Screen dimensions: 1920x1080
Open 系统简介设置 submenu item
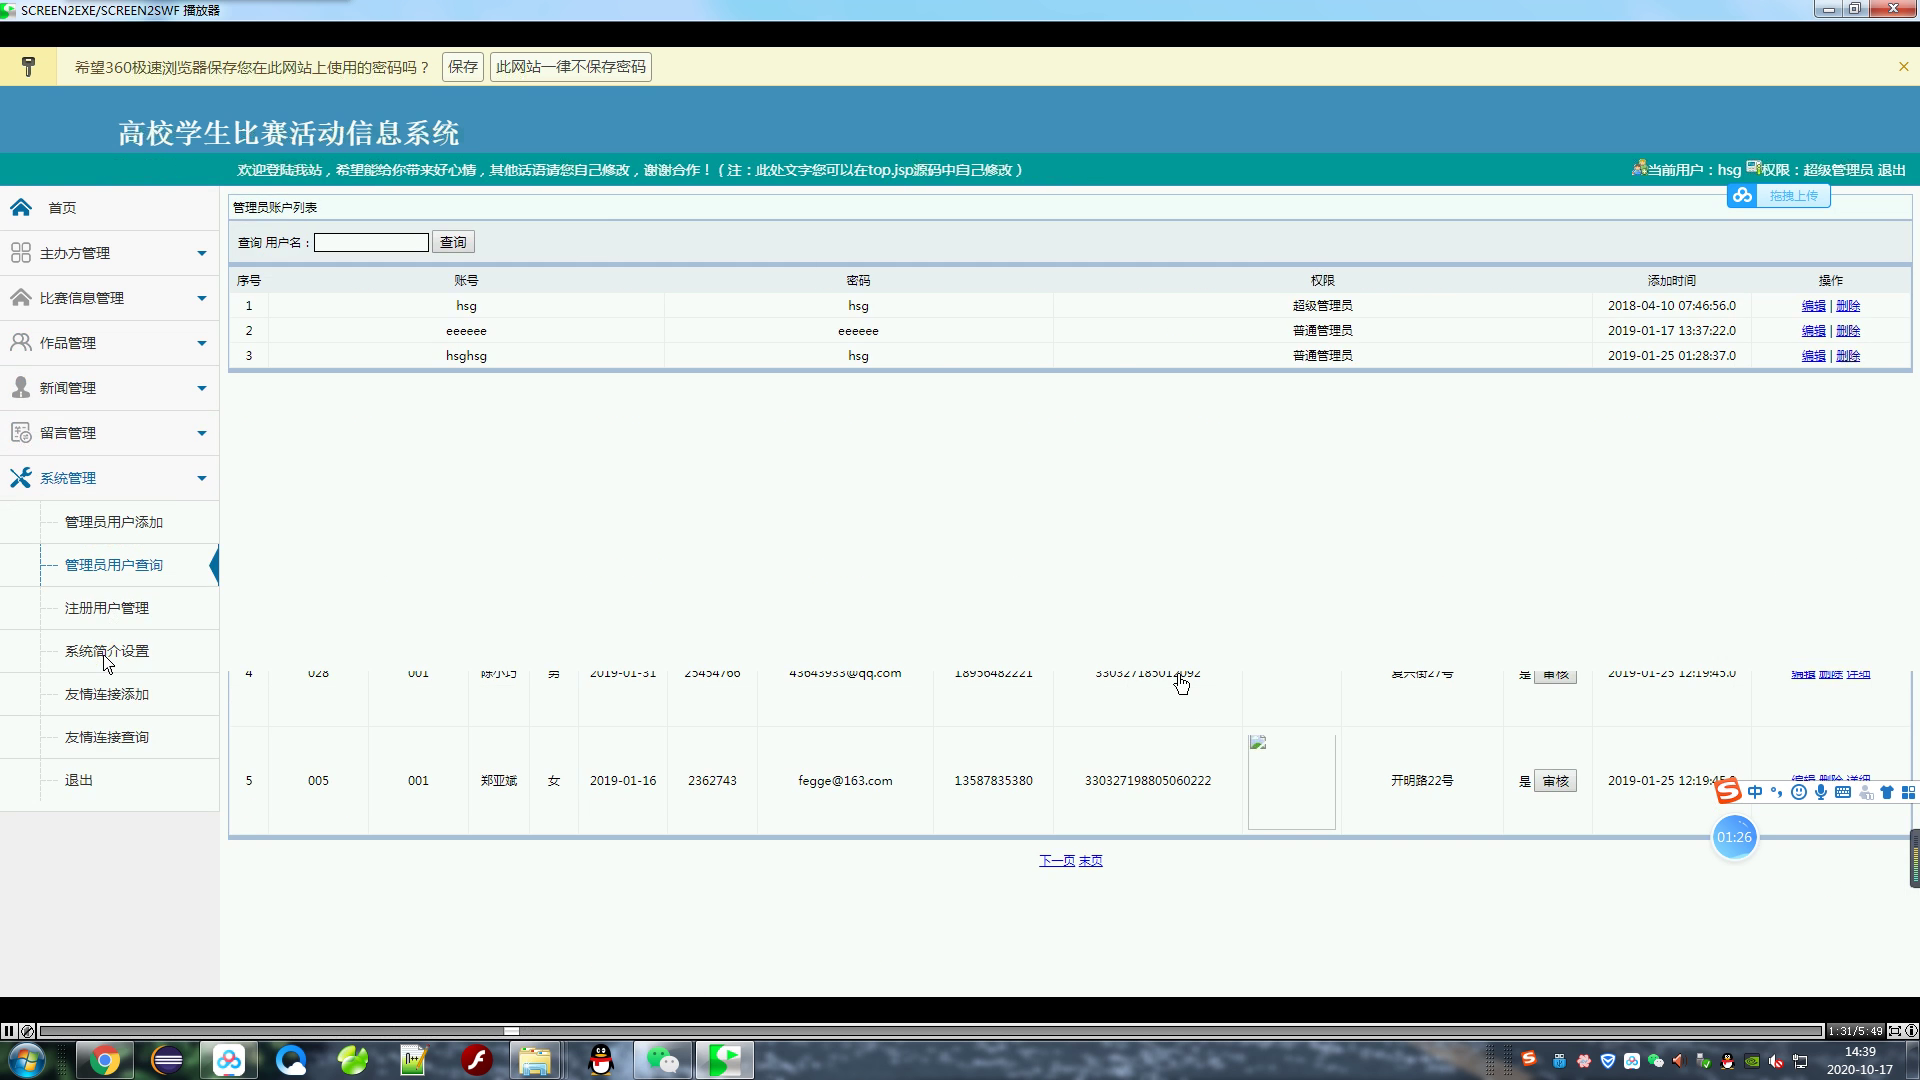[106, 651]
